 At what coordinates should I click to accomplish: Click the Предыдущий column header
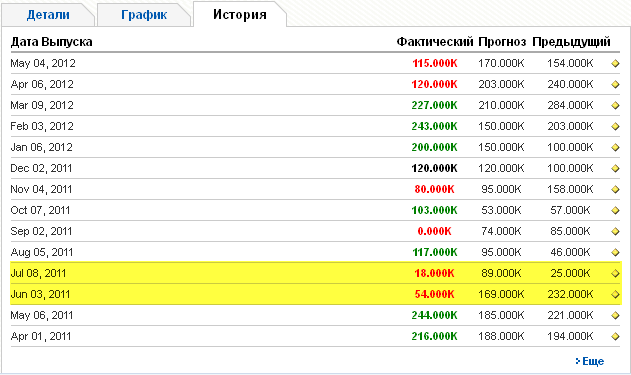[x=571, y=42]
